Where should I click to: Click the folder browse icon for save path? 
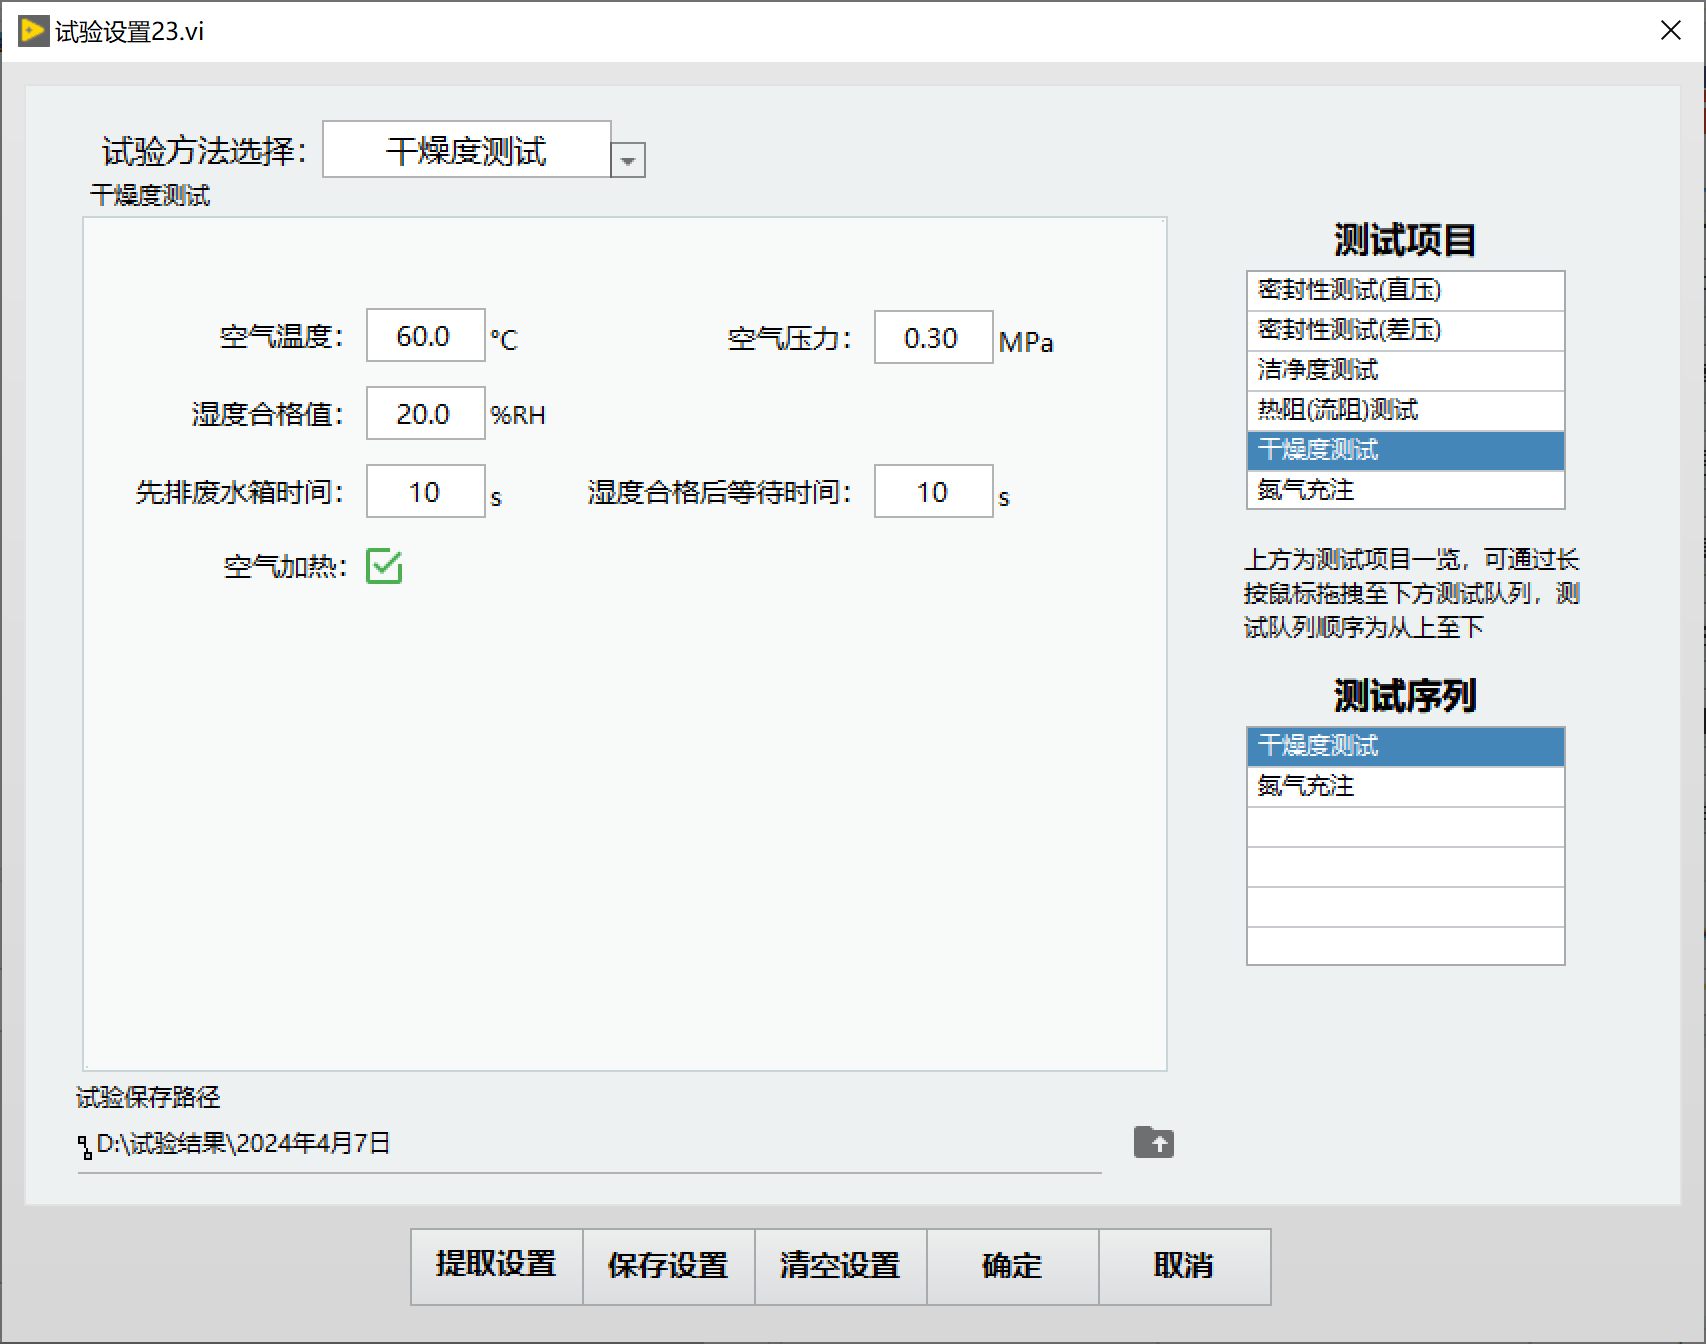point(1153,1142)
